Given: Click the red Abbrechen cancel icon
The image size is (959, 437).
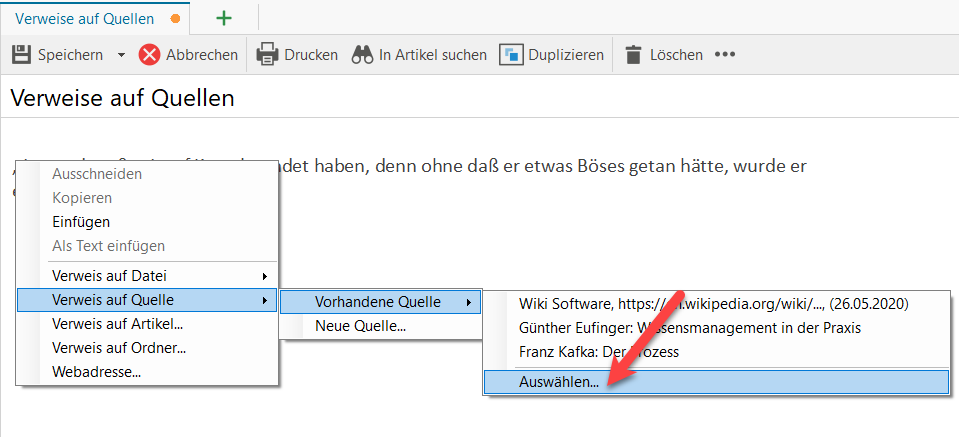Looking at the screenshot, I should pos(149,55).
